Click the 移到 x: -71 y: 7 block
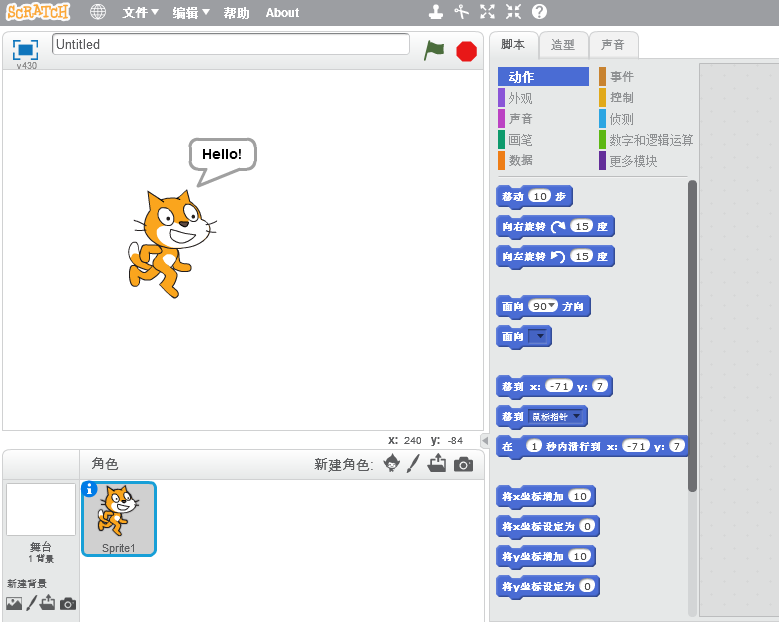The image size is (779, 622). [x=554, y=387]
